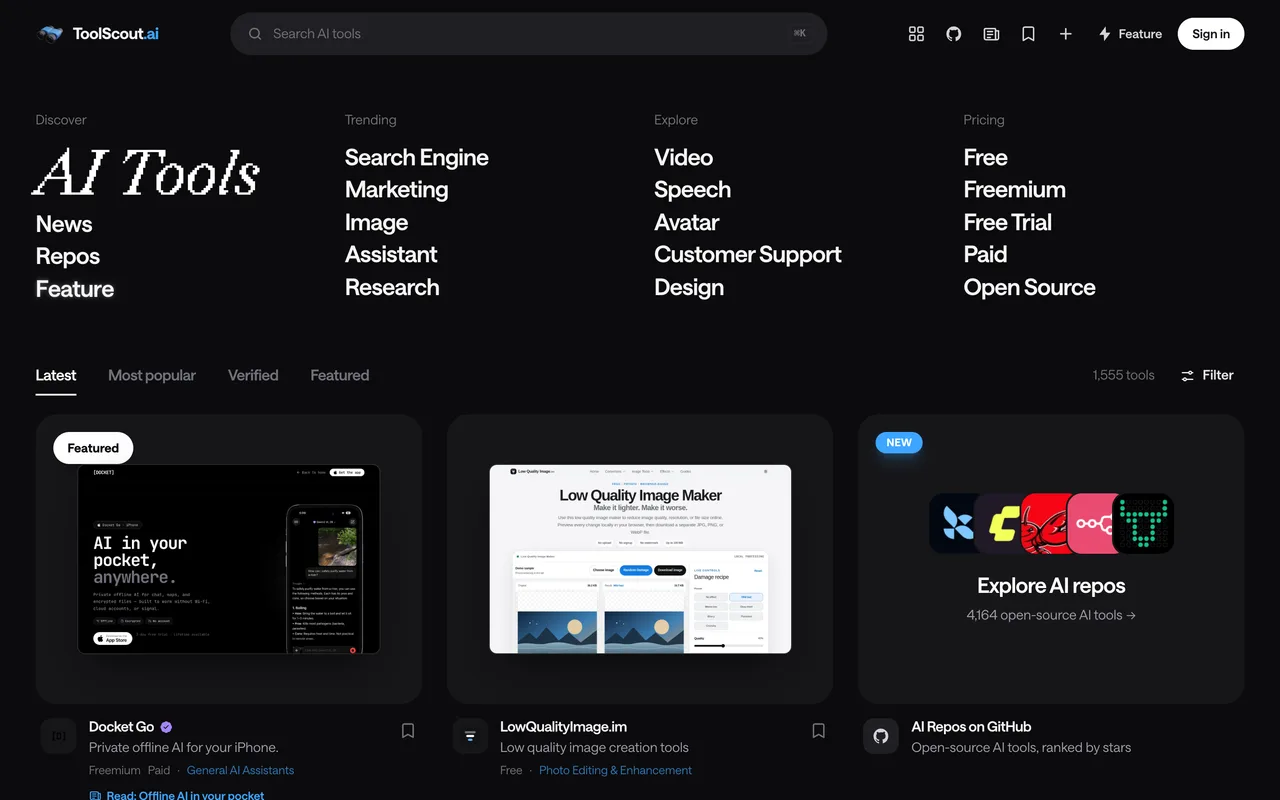Viewport: 1280px width, 800px height.
Task: Select the Freemium pricing option
Action: (1015, 189)
